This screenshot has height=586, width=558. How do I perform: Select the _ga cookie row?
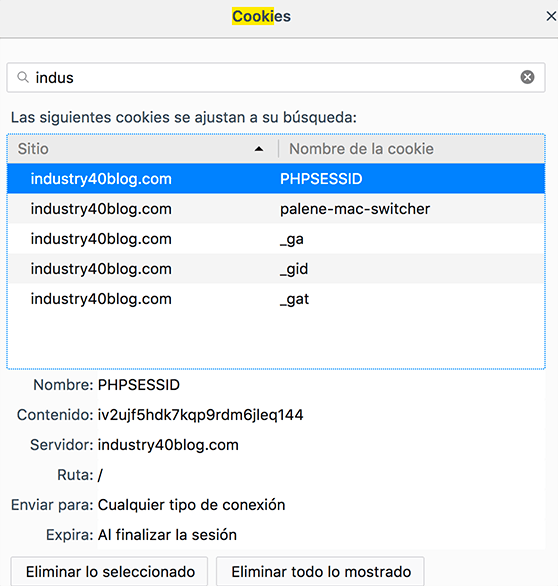pos(276,238)
